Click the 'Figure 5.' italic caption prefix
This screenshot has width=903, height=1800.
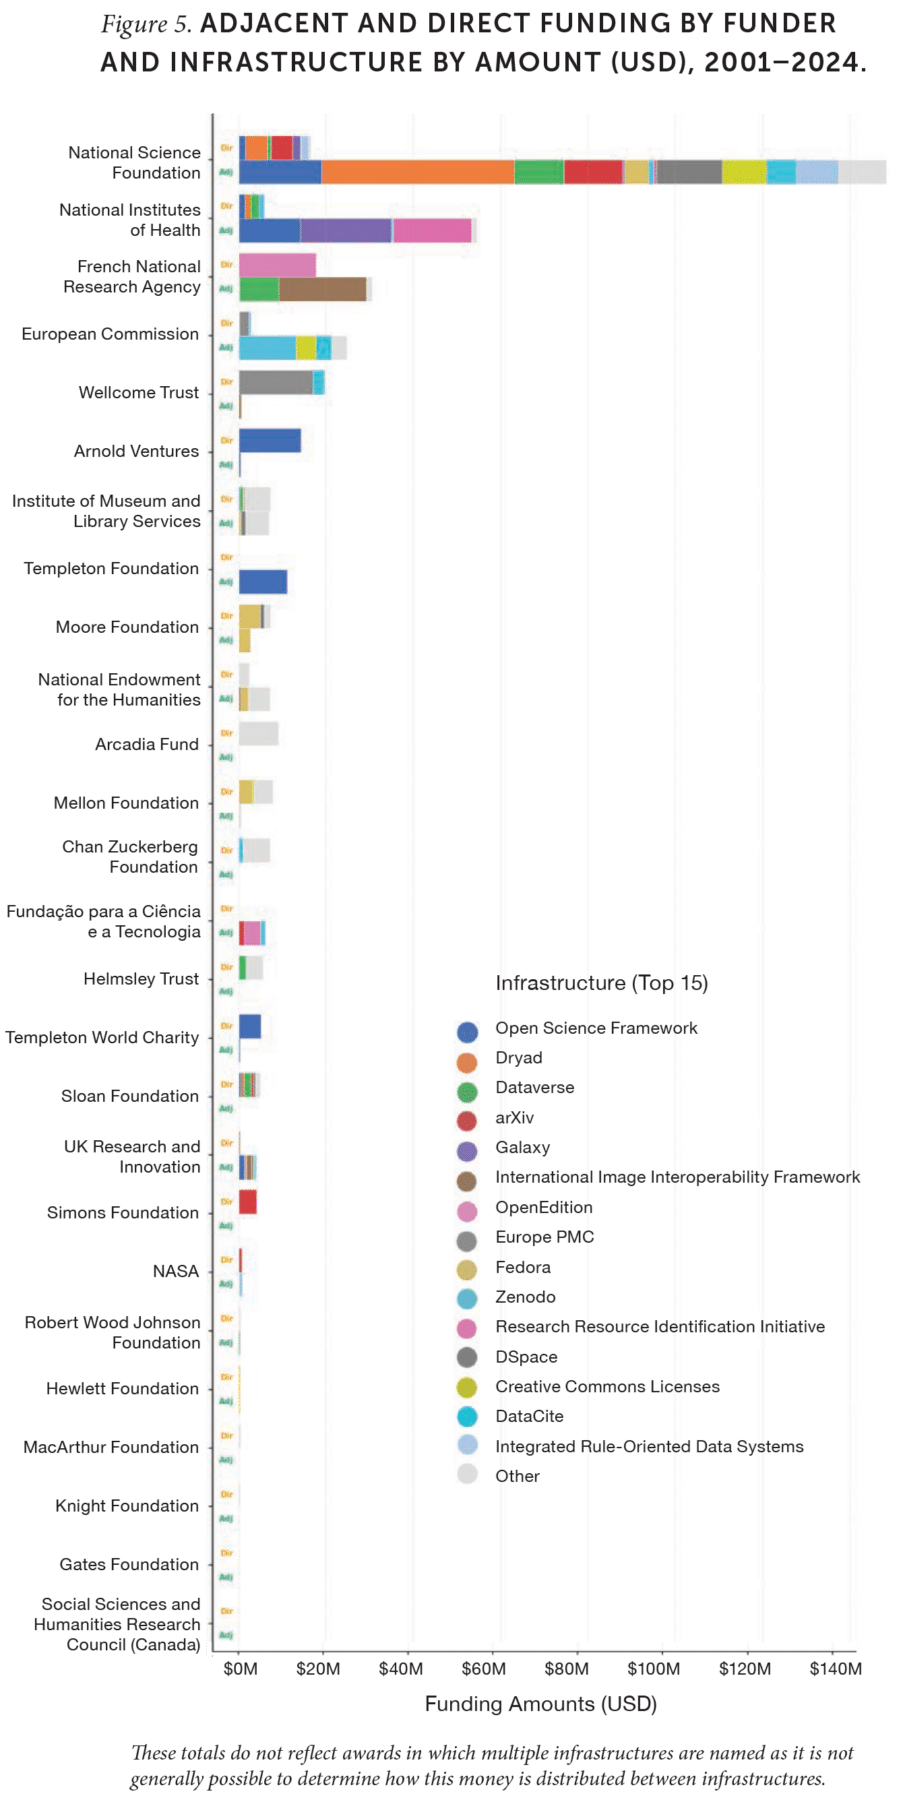coord(146,25)
